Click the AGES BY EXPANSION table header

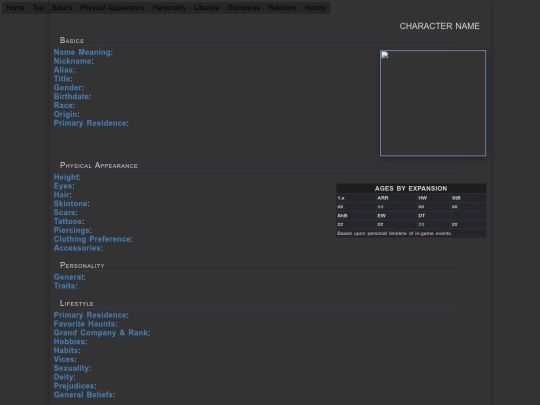[x=411, y=188]
